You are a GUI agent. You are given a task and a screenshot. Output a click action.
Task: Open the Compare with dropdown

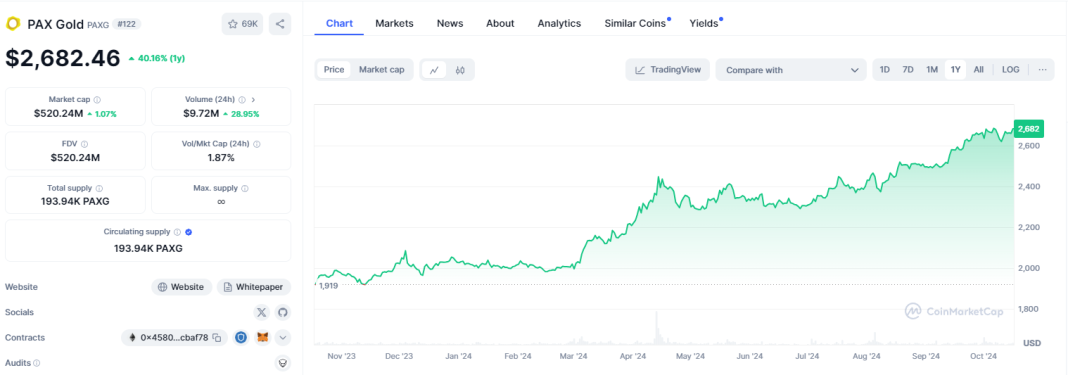(791, 70)
